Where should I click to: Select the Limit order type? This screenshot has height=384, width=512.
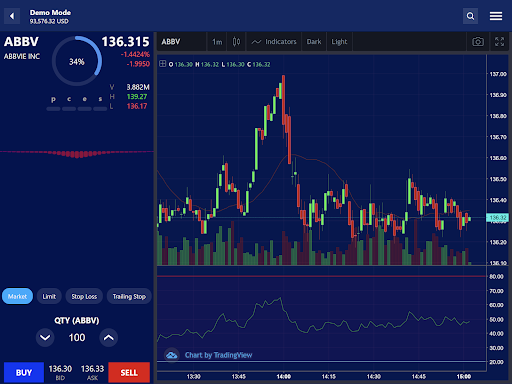pos(49,296)
